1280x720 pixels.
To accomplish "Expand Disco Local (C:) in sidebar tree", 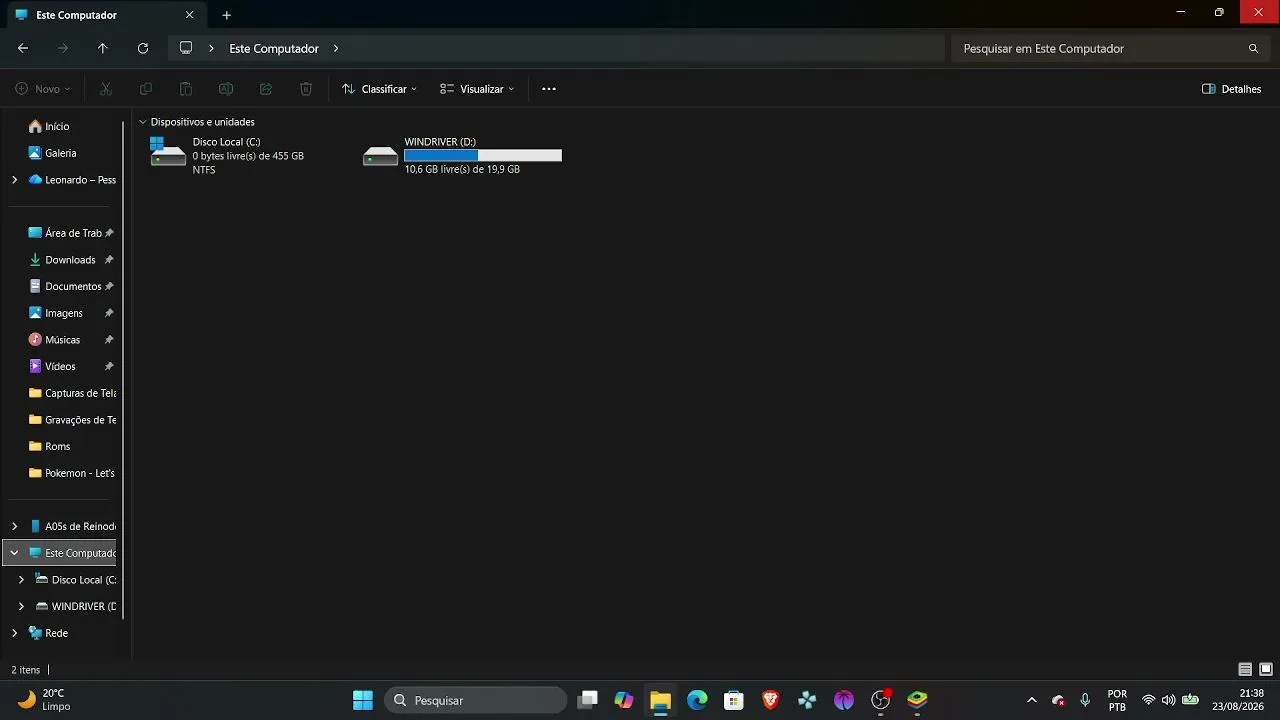I will point(21,580).
